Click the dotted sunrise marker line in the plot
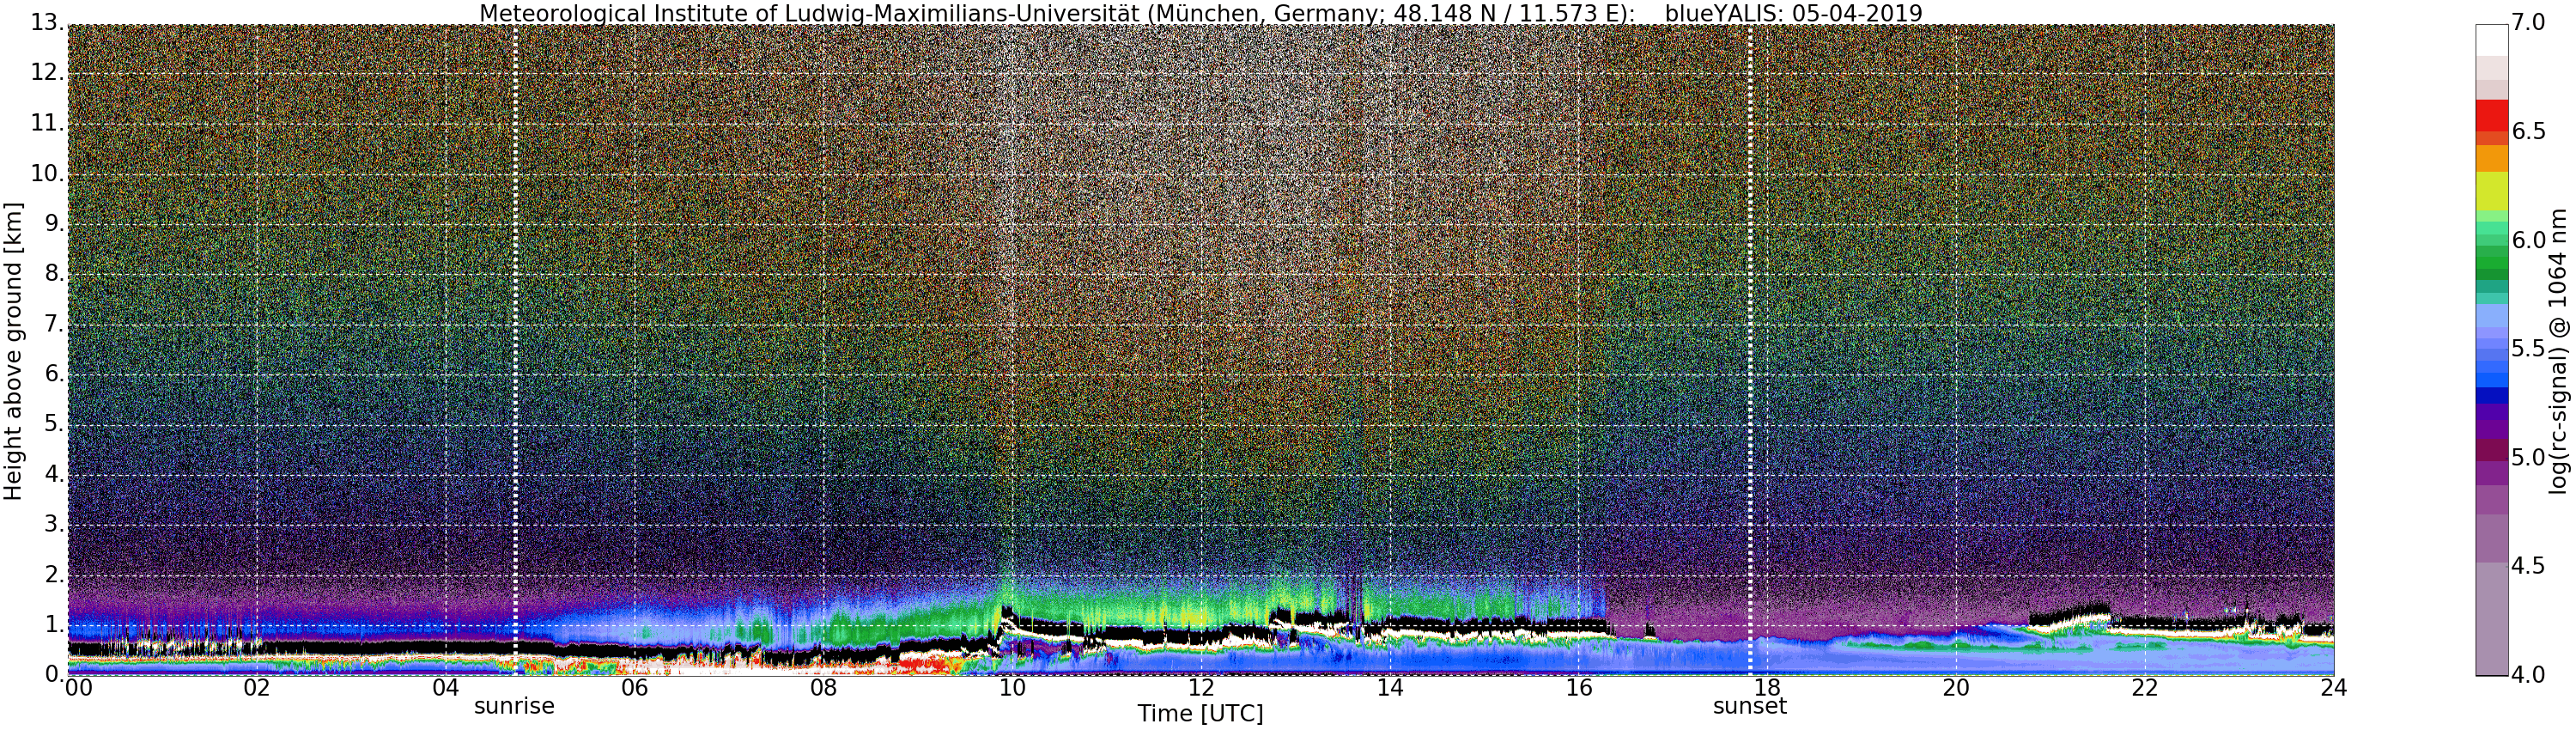This screenshot has height=730, width=2576. [515, 350]
